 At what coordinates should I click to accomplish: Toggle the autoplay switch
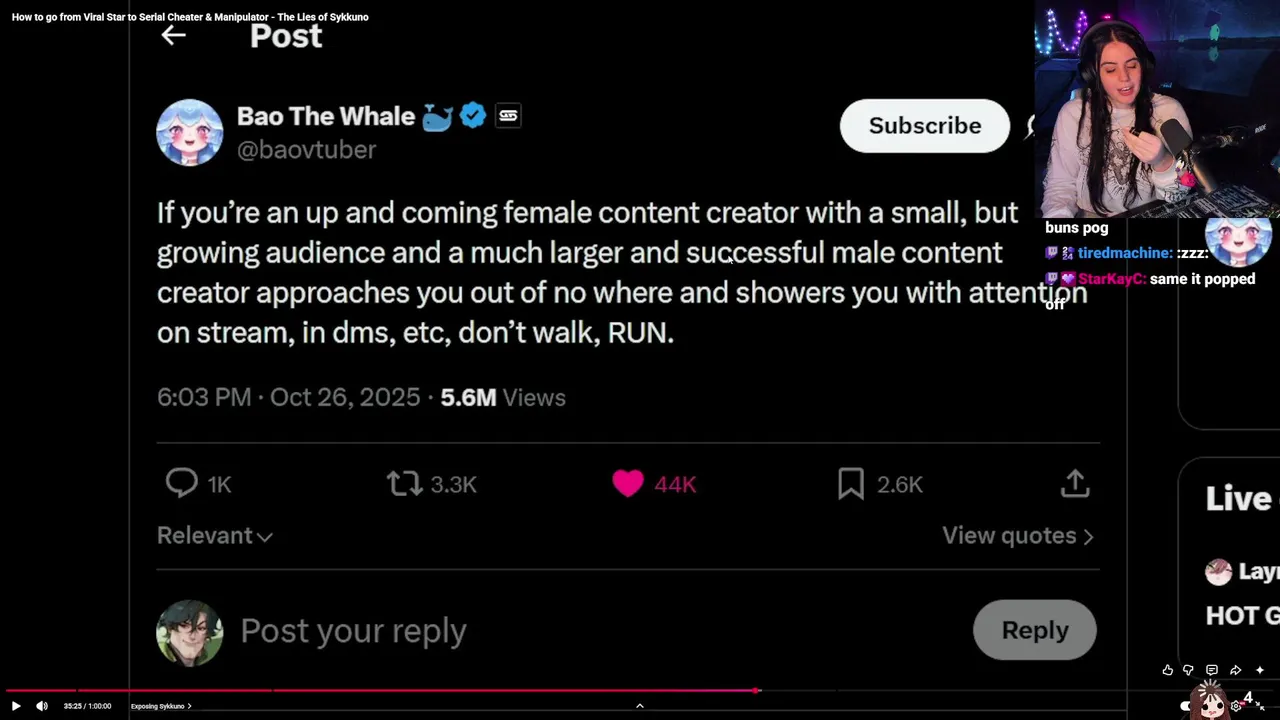pos(1187,706)
